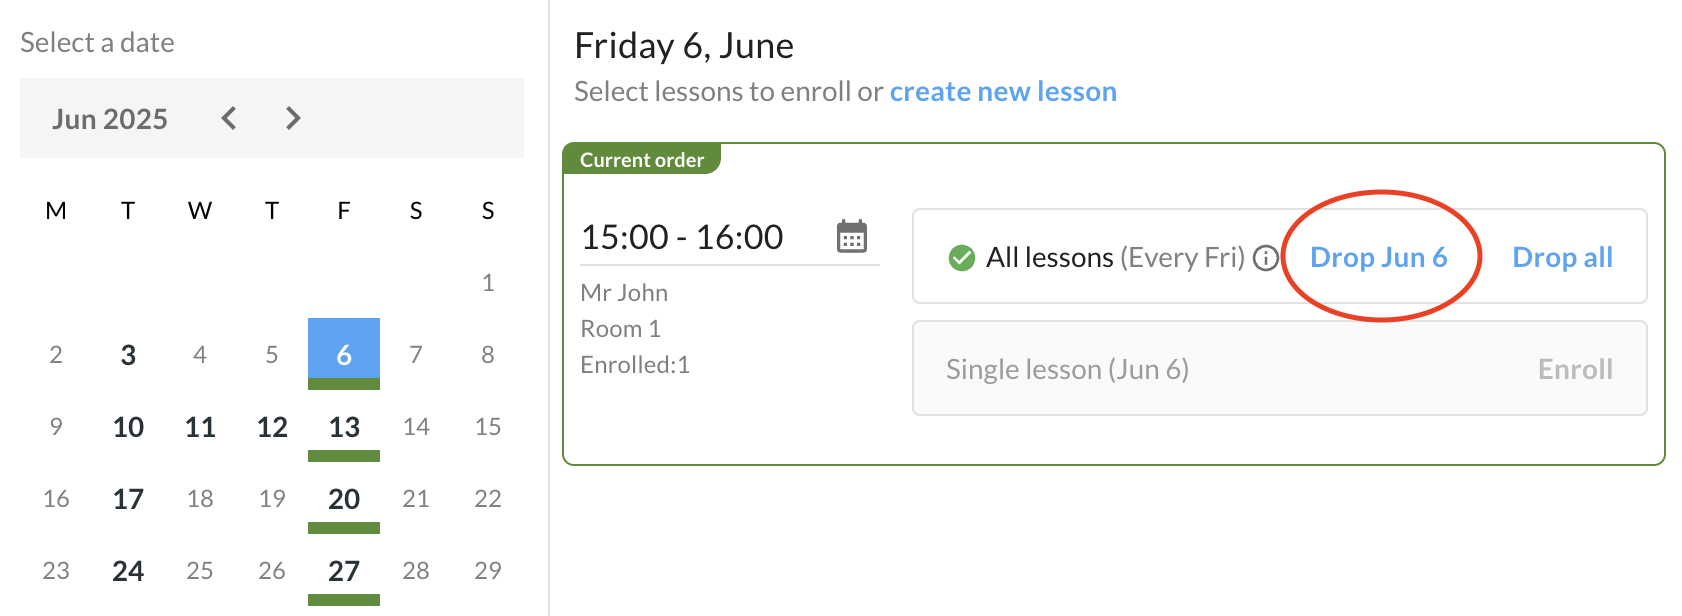
Task: Pick Tuesday June 3 on the calendar
Action: [x=128, y=355]
